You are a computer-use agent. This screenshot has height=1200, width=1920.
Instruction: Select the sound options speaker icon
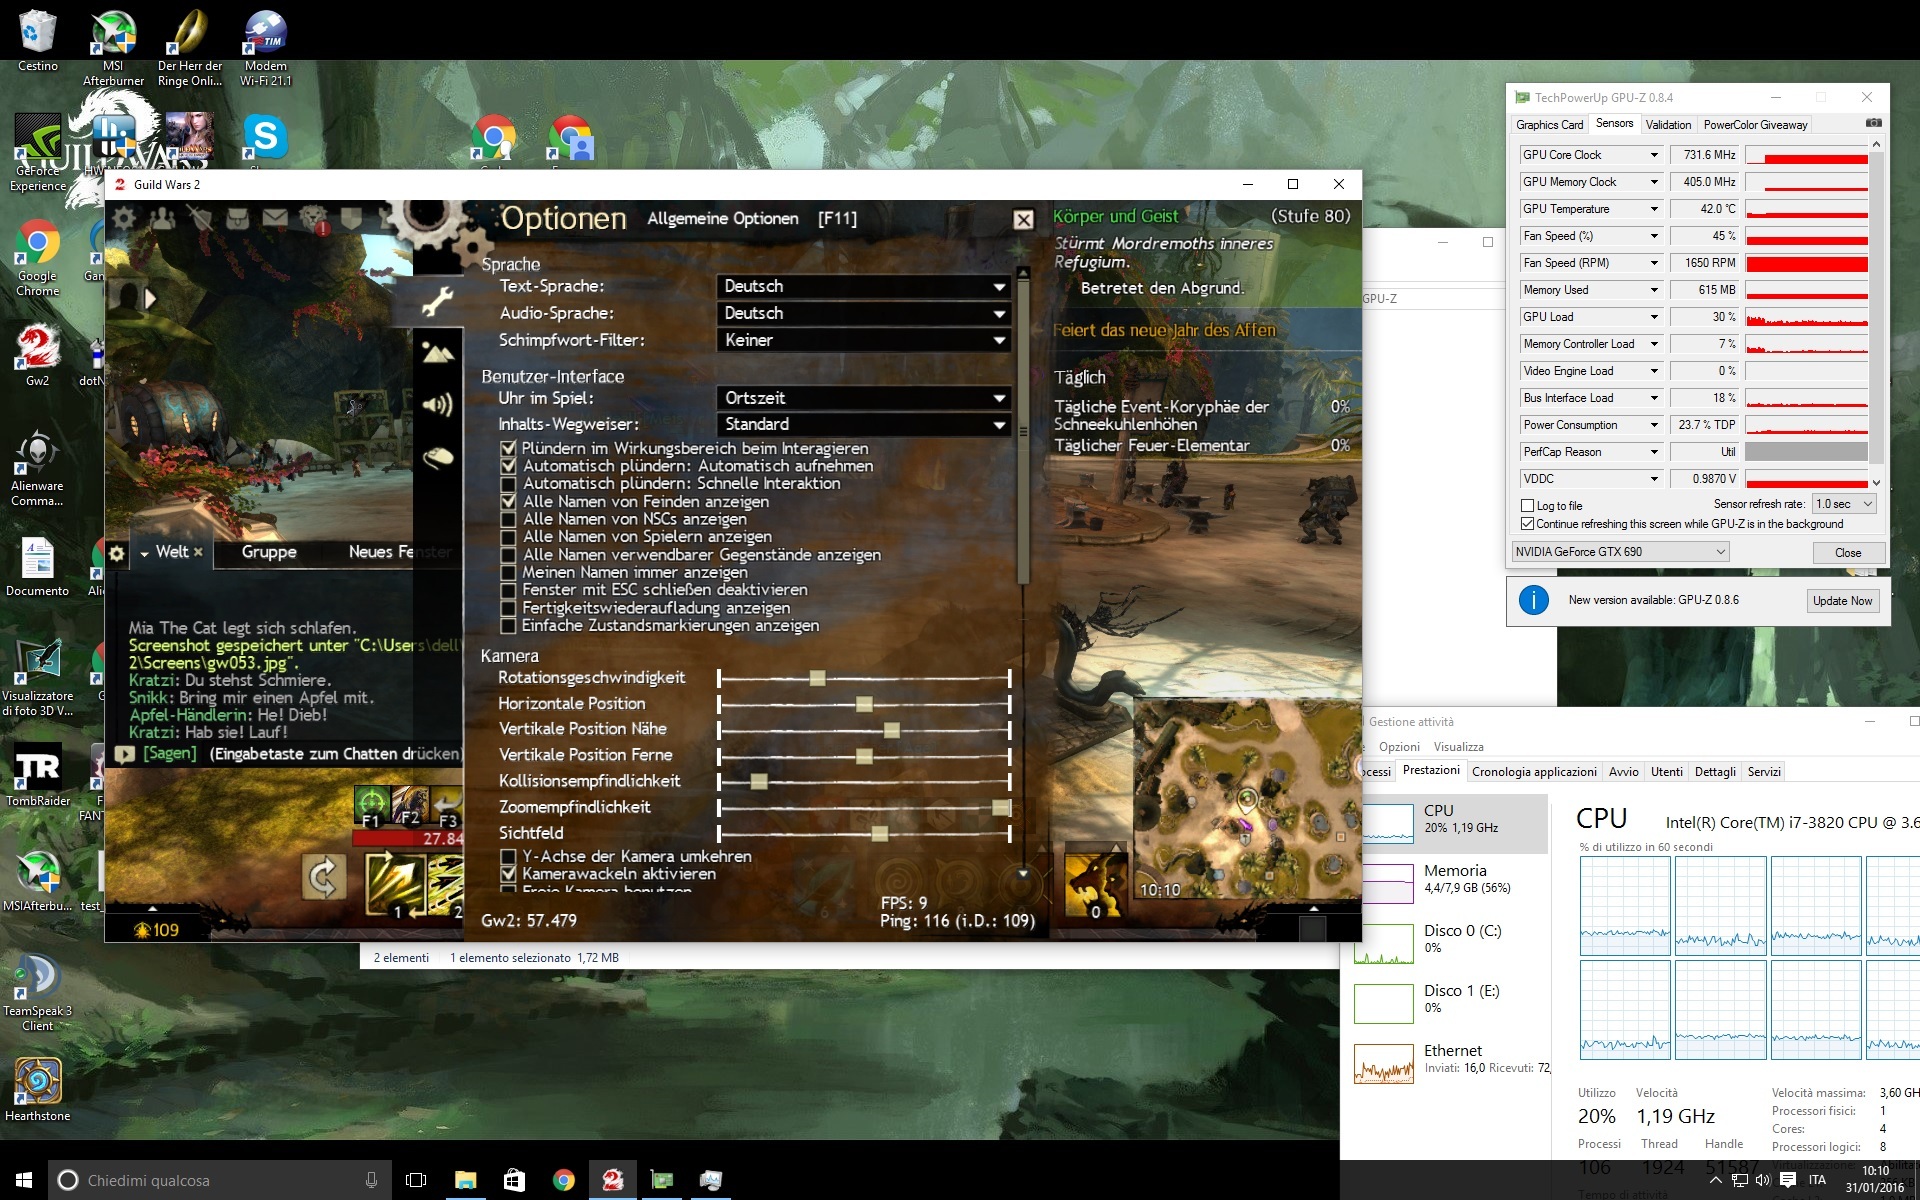[x=438, y=405]
